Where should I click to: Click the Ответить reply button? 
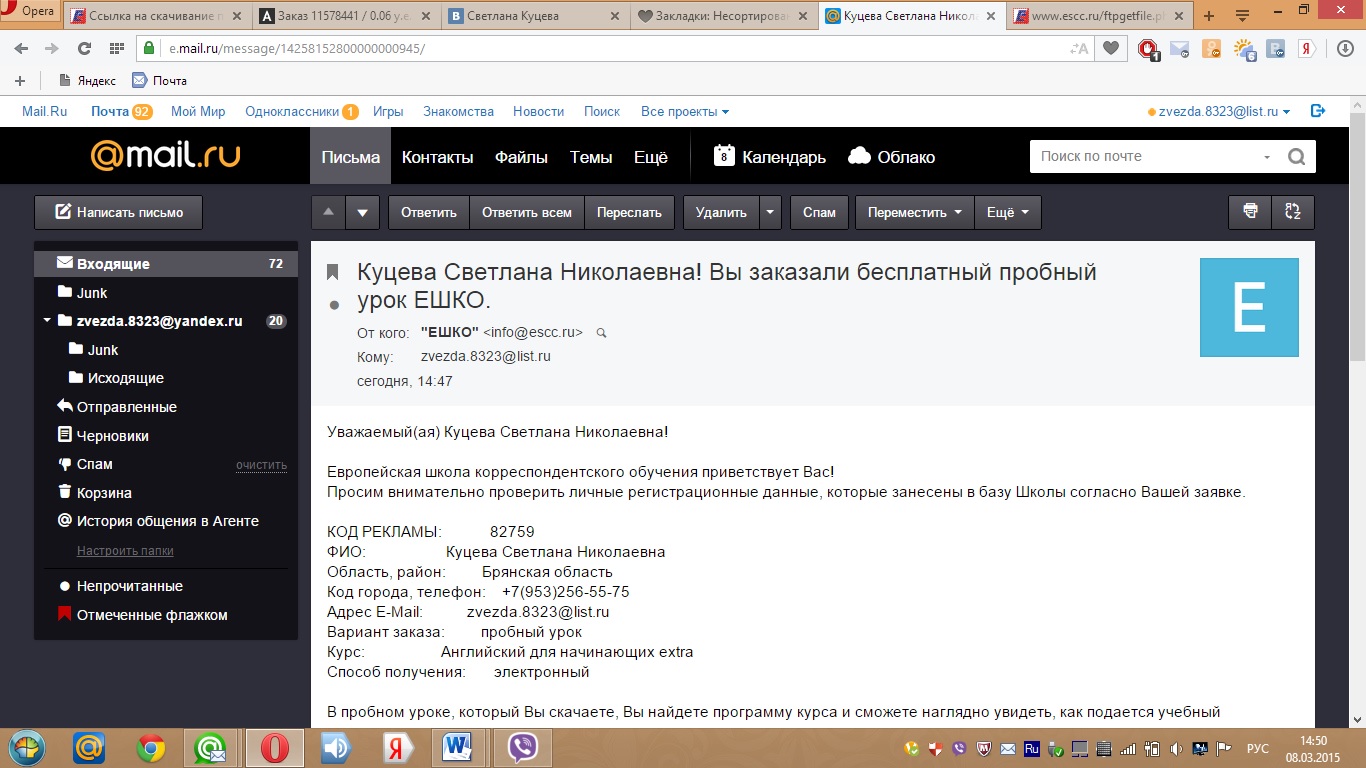pos(429,212)
